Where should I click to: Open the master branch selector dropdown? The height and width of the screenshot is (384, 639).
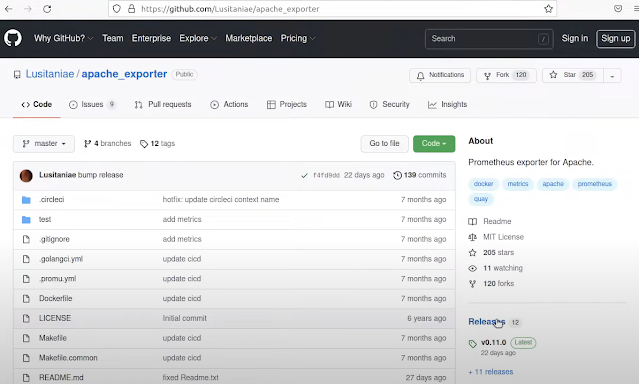(x=44, y=144)
